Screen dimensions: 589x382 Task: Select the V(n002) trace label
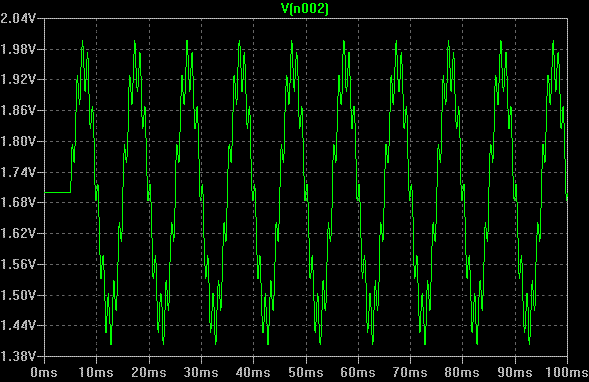pos(305,8)
